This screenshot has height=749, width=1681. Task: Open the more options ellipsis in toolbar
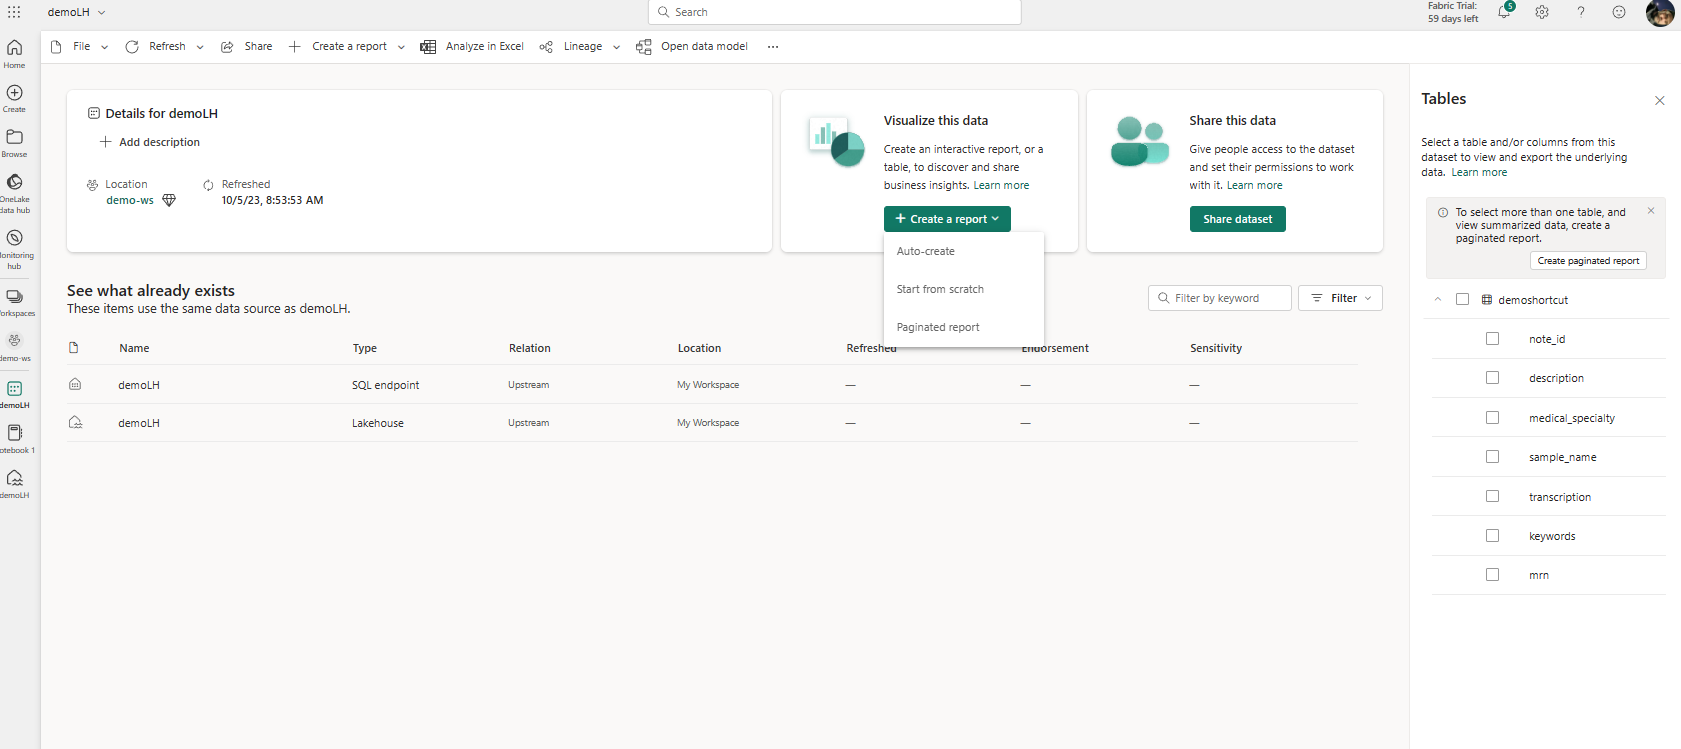[x=773, y=47]
